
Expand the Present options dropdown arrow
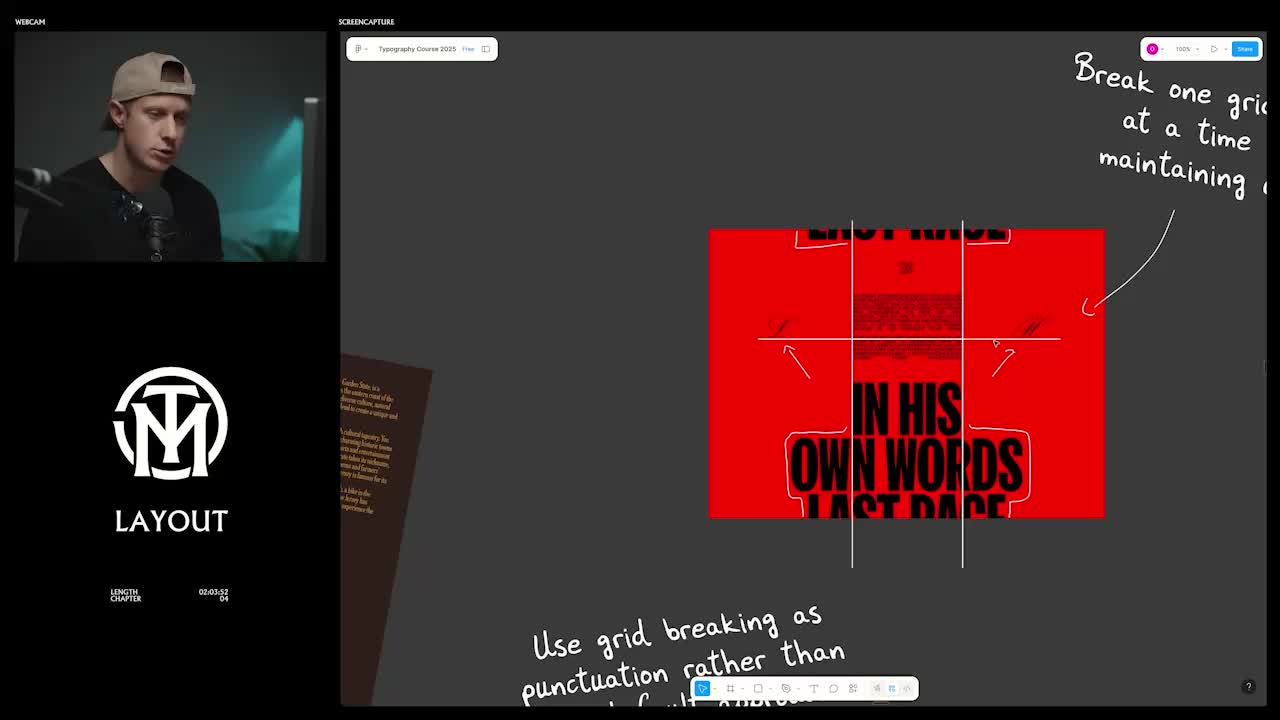1226,49
